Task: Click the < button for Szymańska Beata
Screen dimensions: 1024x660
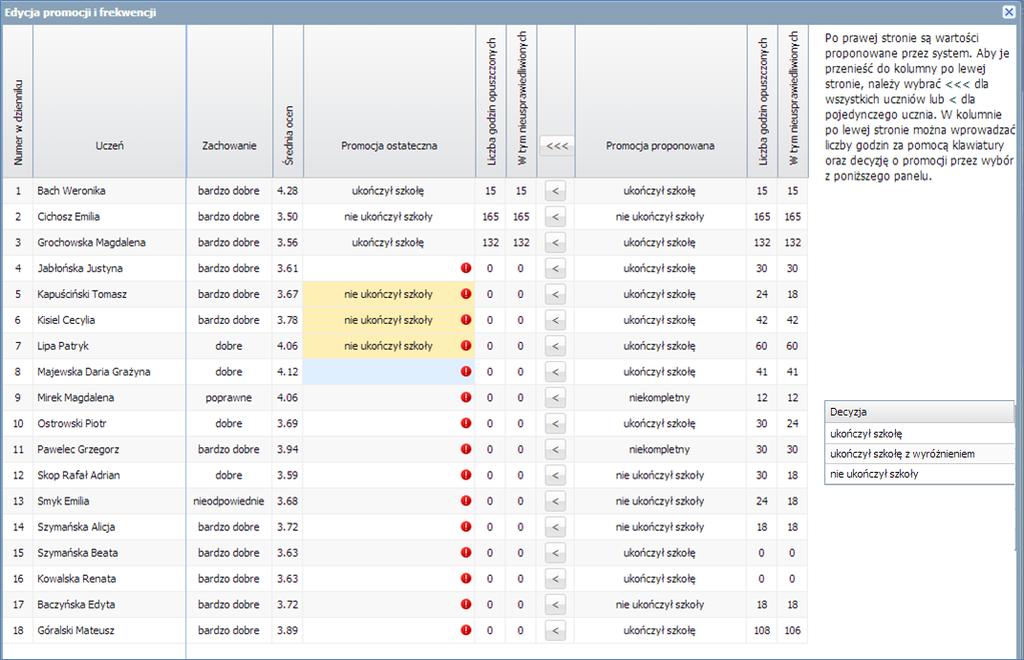Action: (x=555, y=553)
